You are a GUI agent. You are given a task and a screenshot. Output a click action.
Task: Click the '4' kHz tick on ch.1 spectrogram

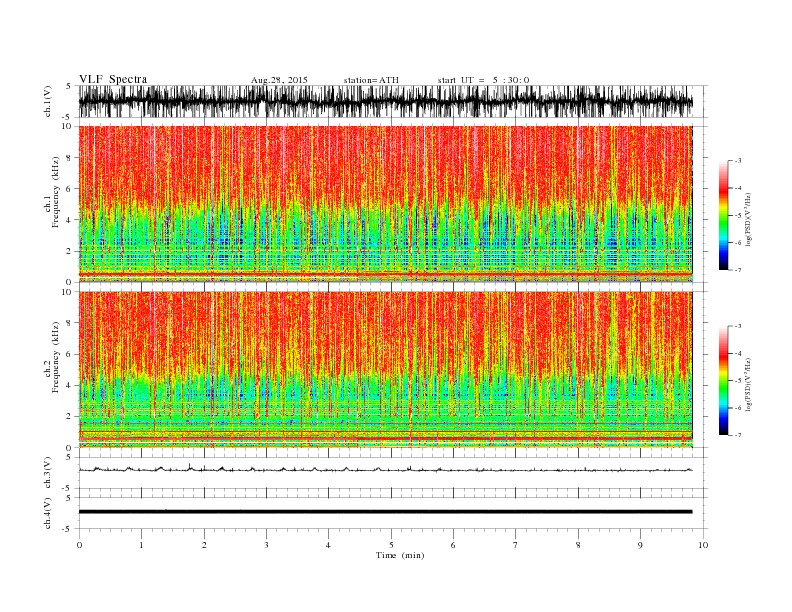coord(70,220)
